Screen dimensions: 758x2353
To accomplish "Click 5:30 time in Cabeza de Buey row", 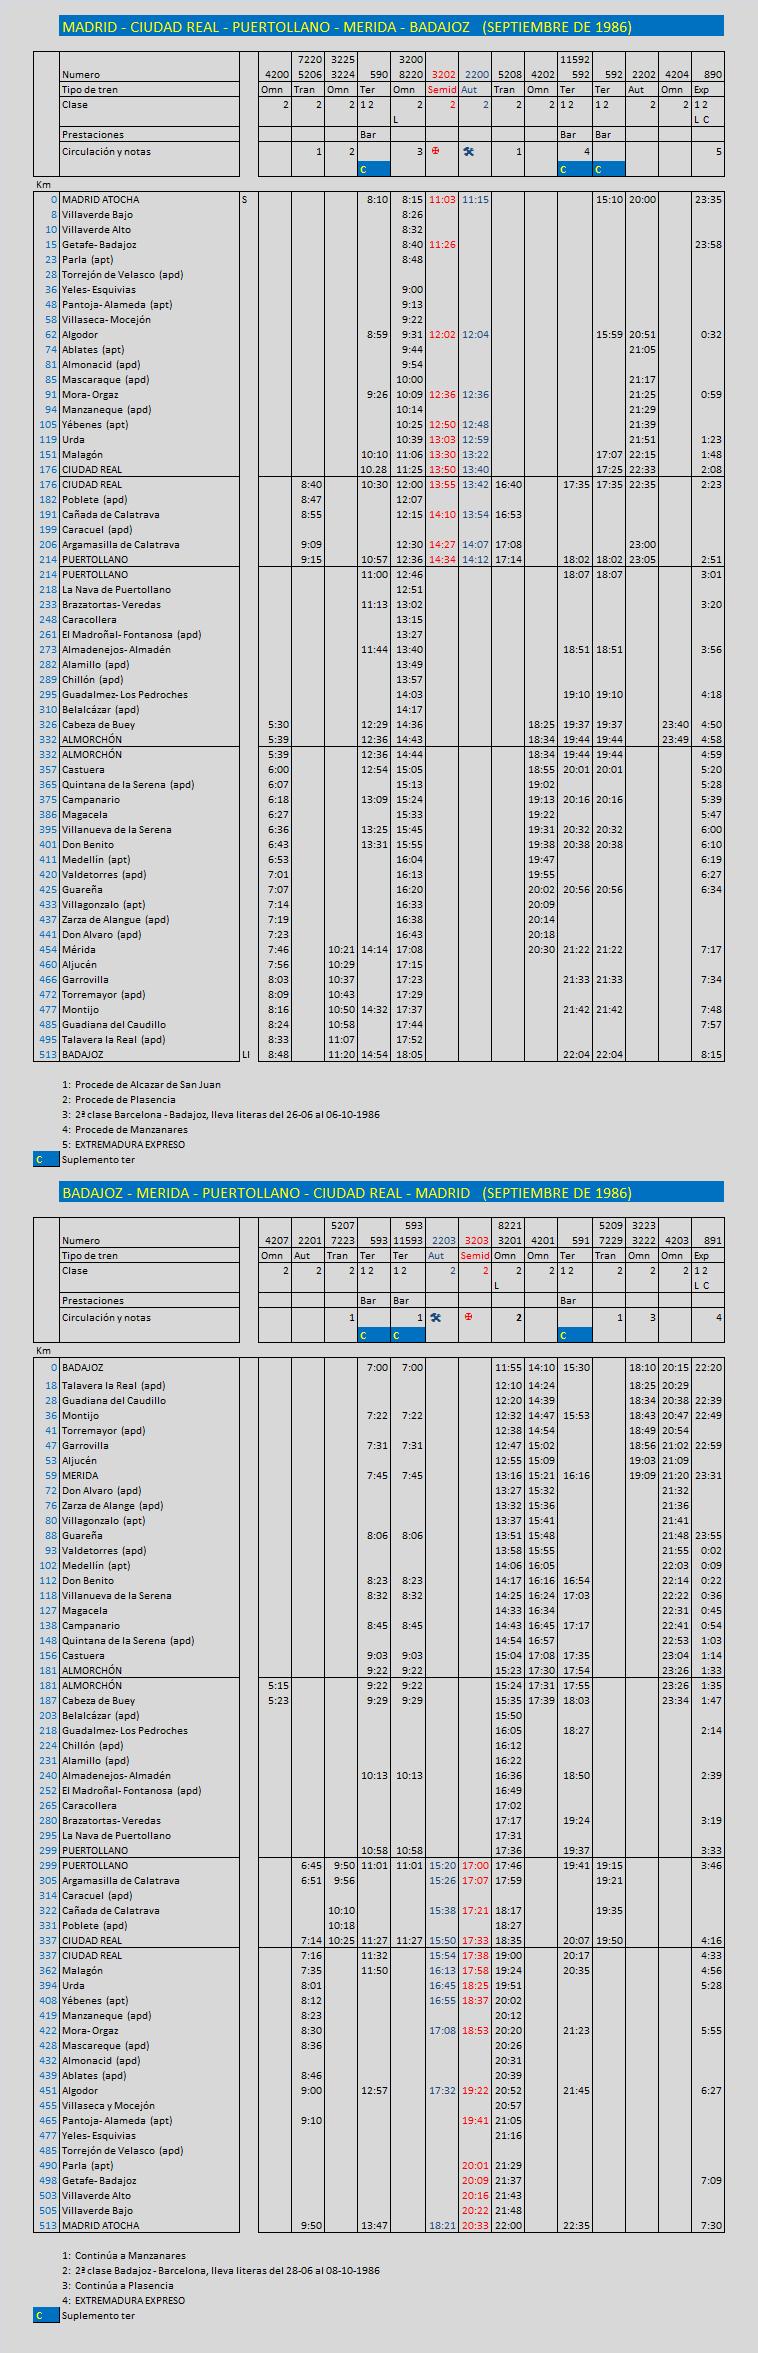I will [x=279, y=724].
